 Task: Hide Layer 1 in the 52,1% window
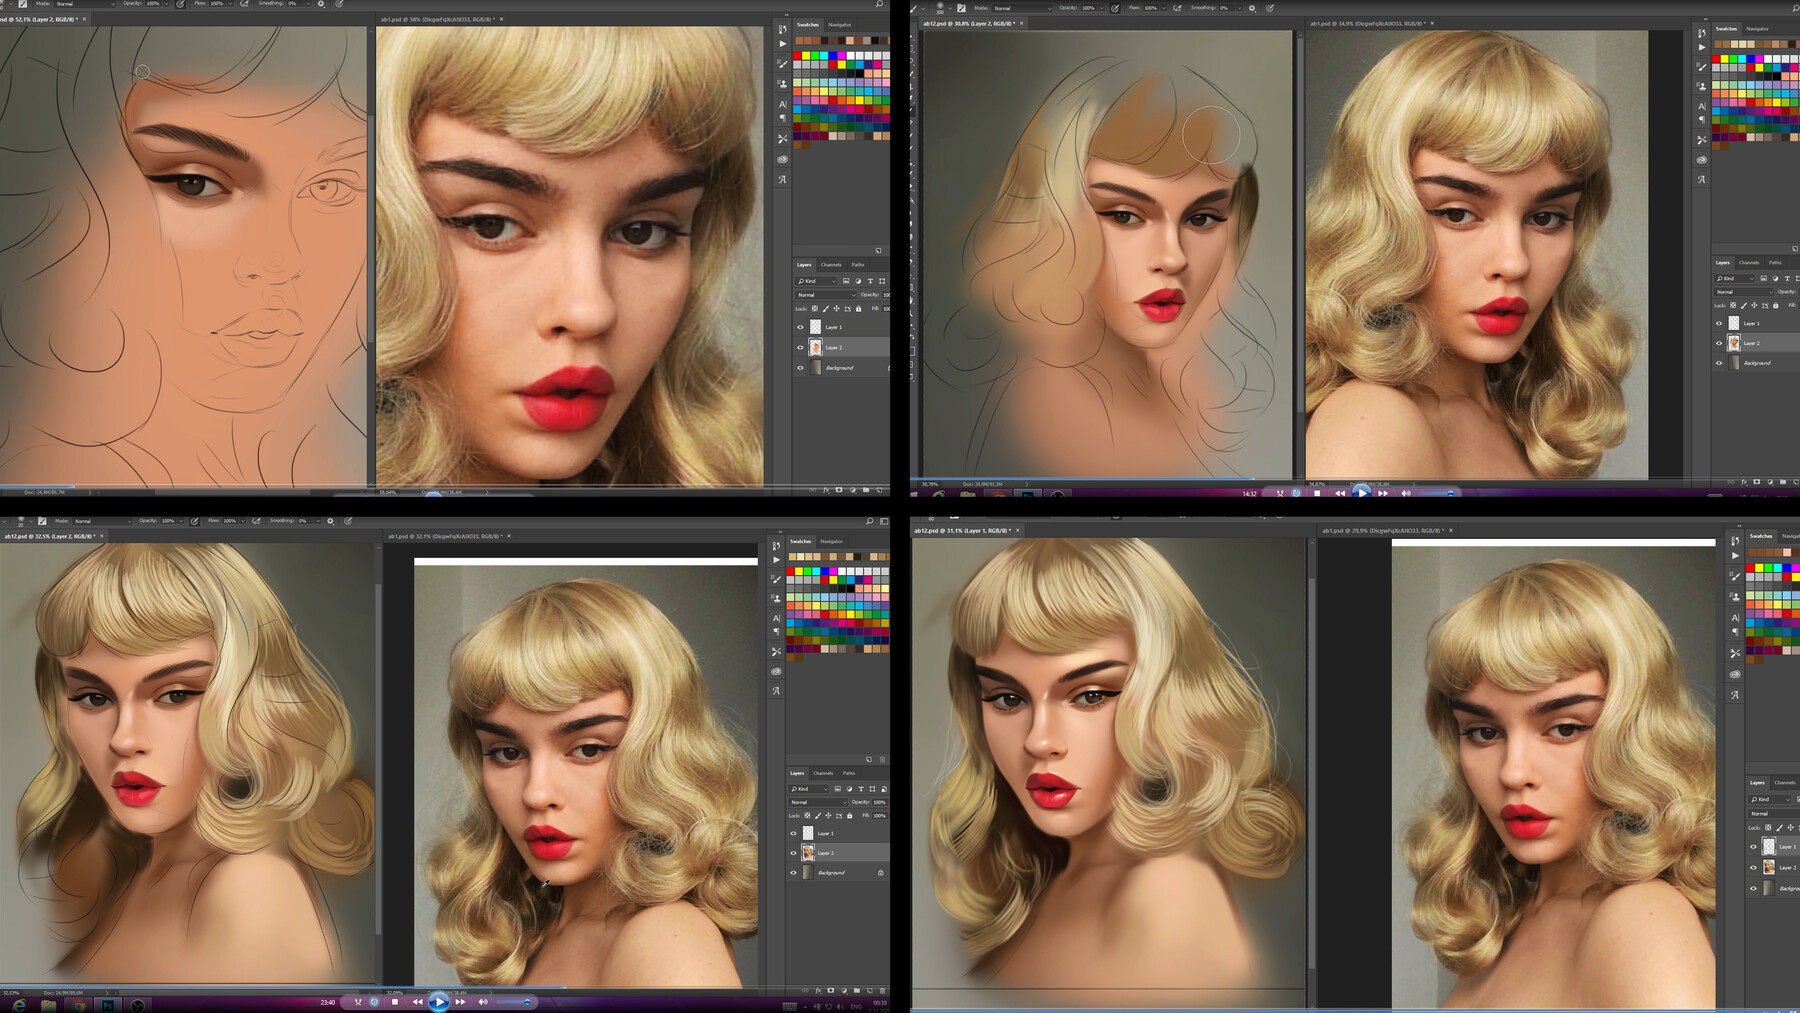click(800, 327)
